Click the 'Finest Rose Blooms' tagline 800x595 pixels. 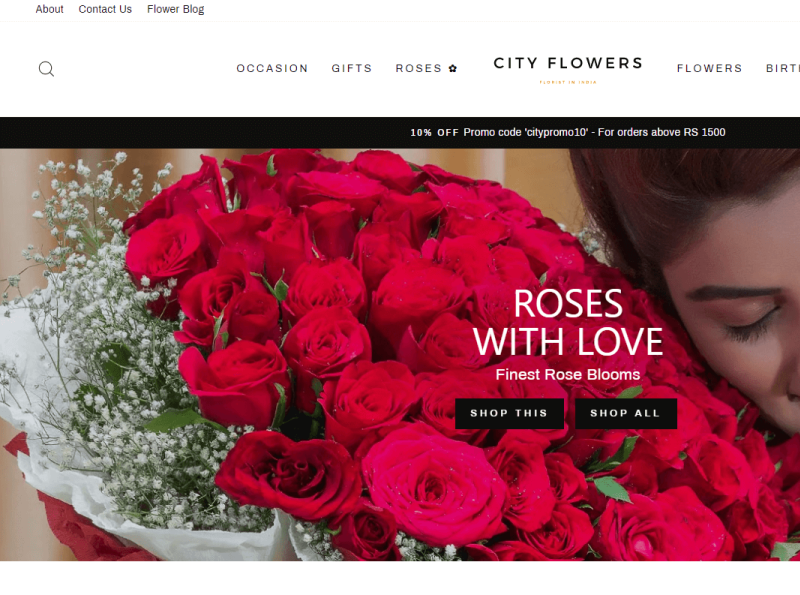point(568,373)
